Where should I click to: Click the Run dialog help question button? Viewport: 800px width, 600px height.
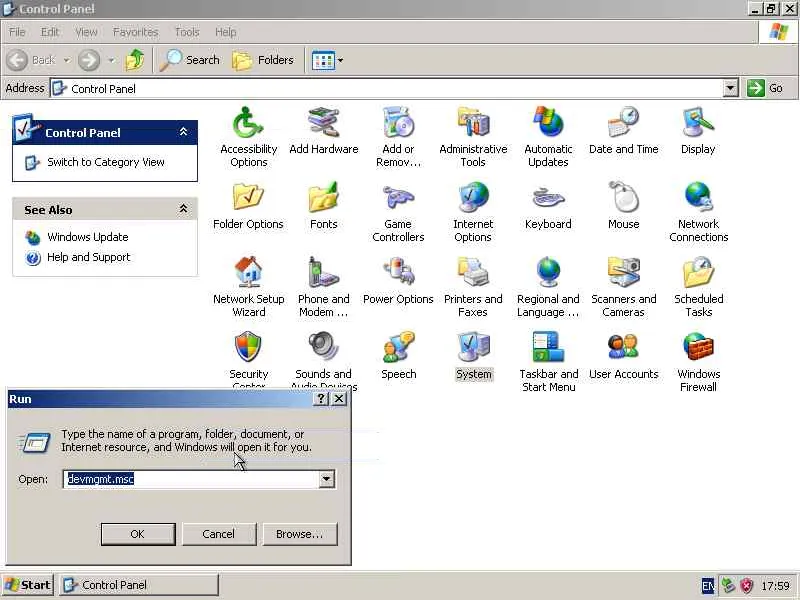pyautogui.click(x=321, y=398)
